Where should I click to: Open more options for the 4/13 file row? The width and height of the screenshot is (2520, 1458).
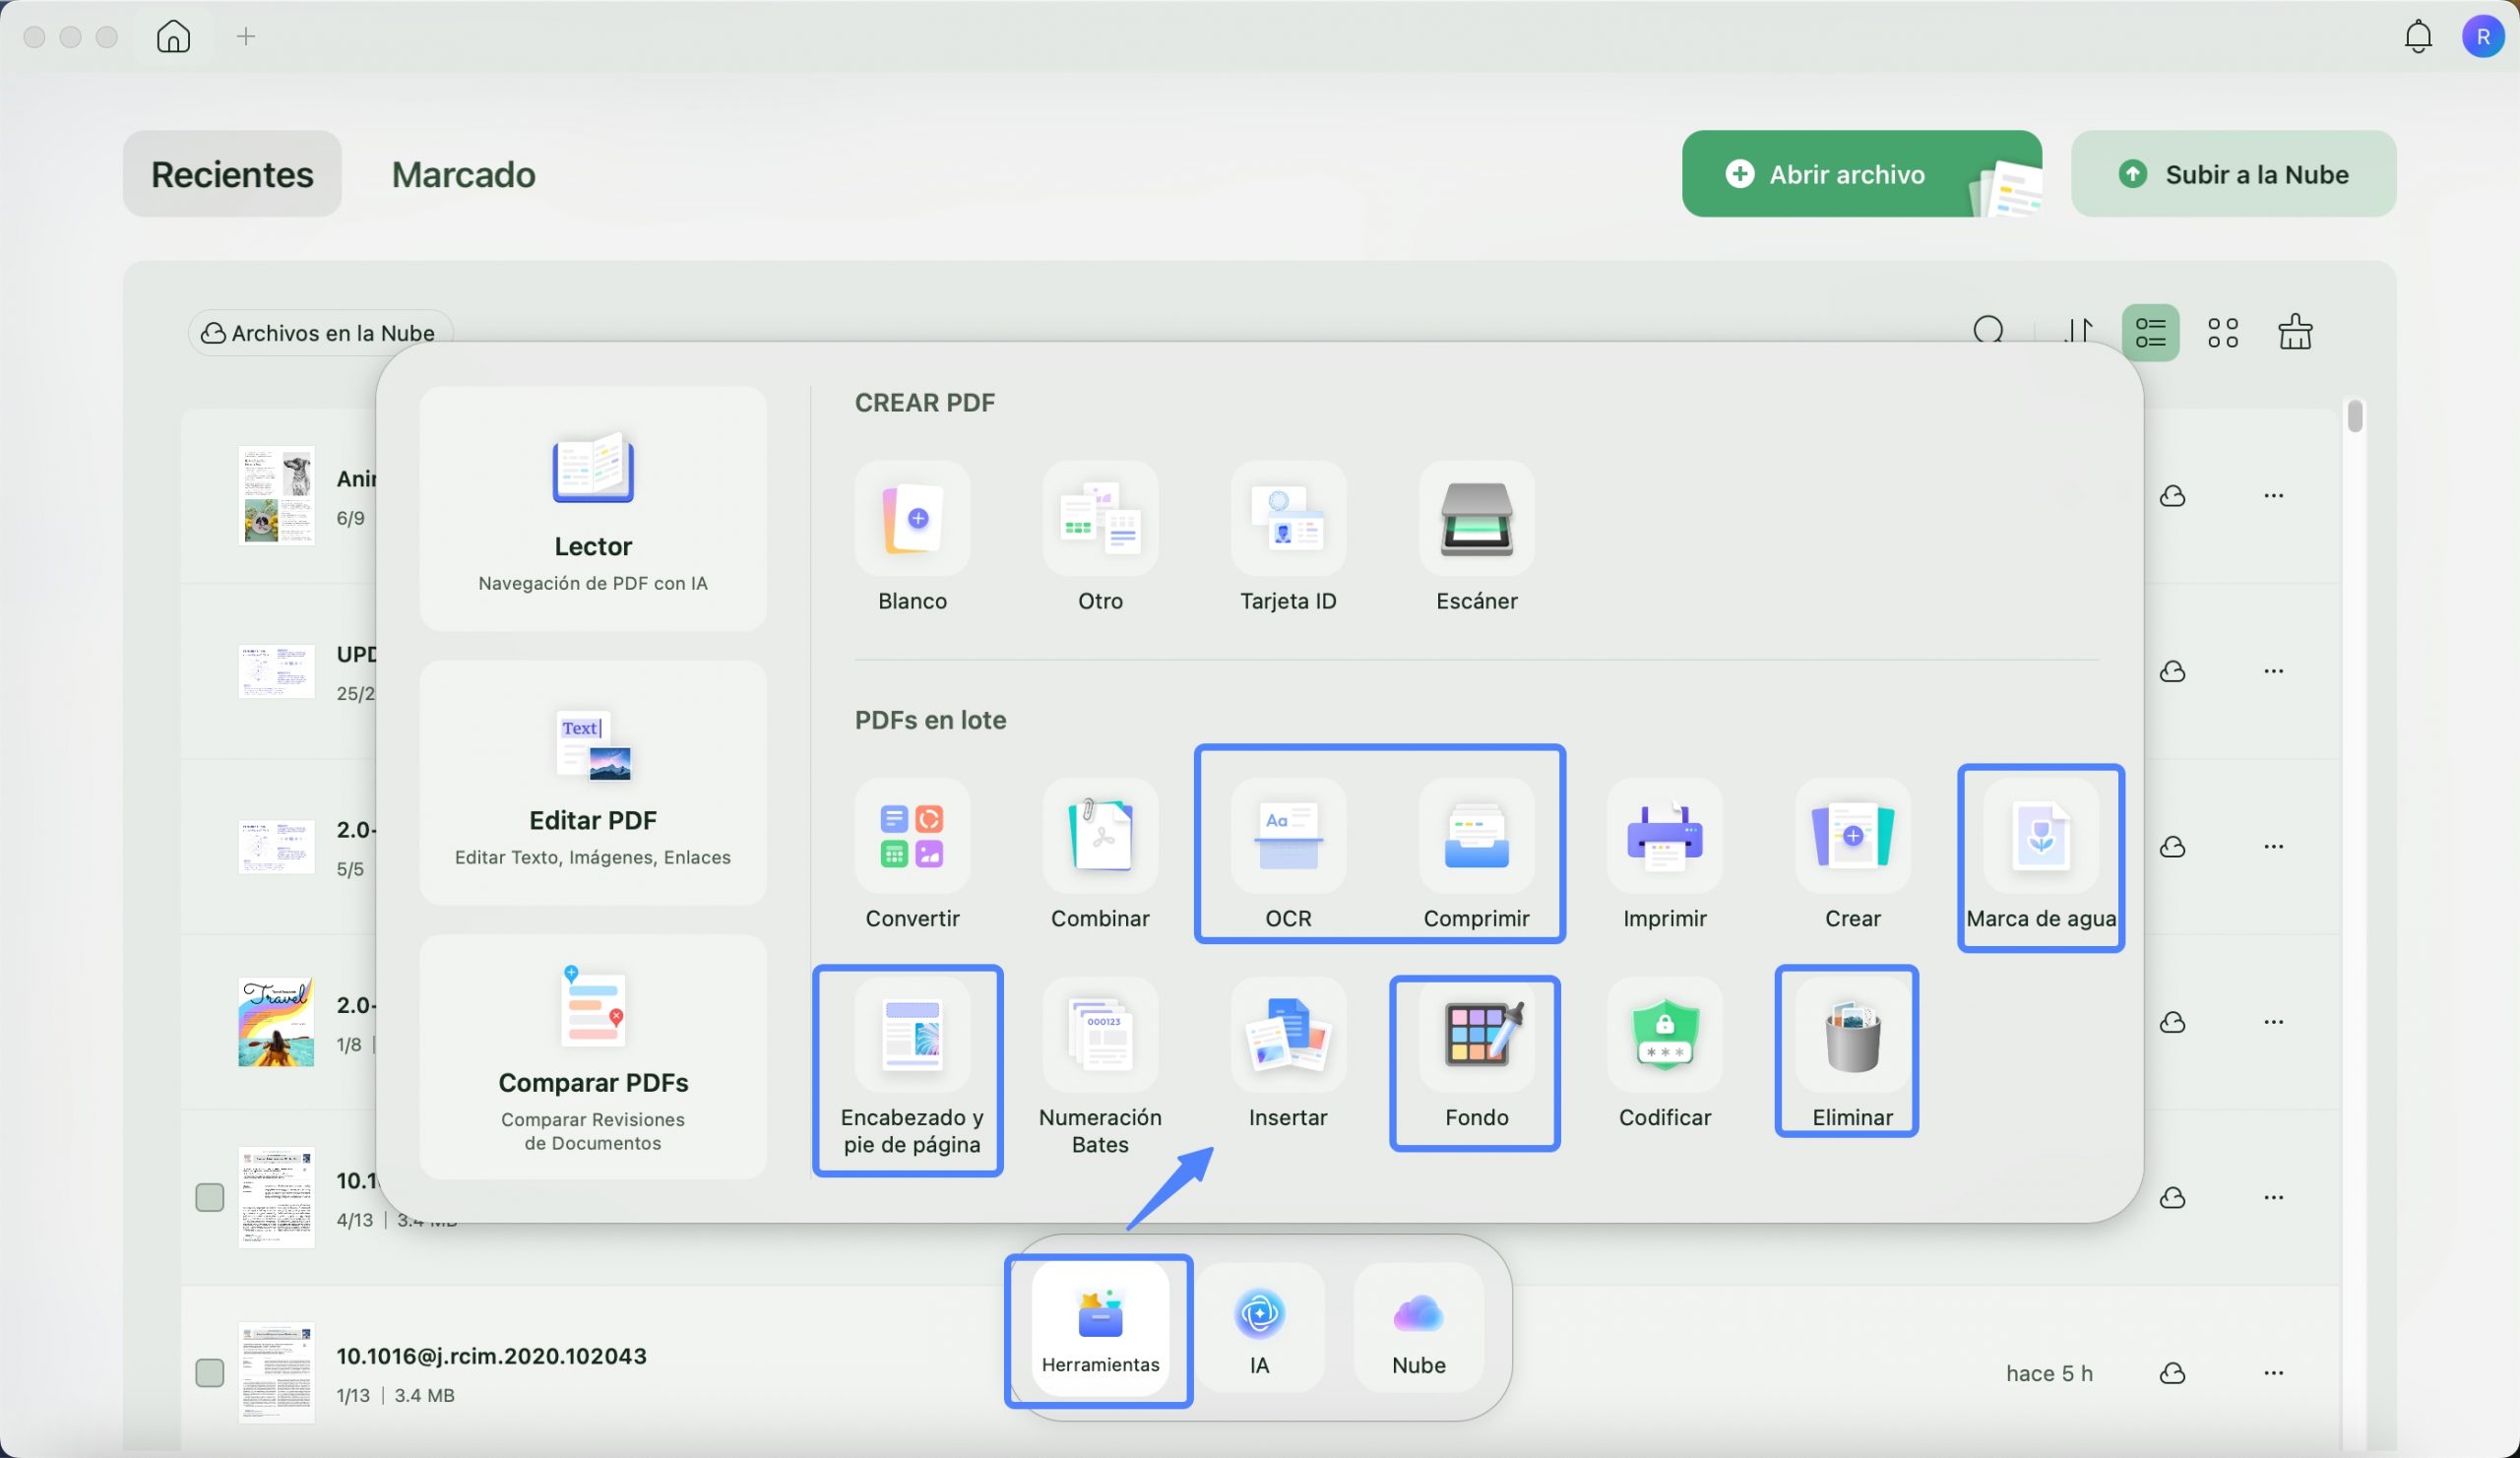coord(2273,1197)
